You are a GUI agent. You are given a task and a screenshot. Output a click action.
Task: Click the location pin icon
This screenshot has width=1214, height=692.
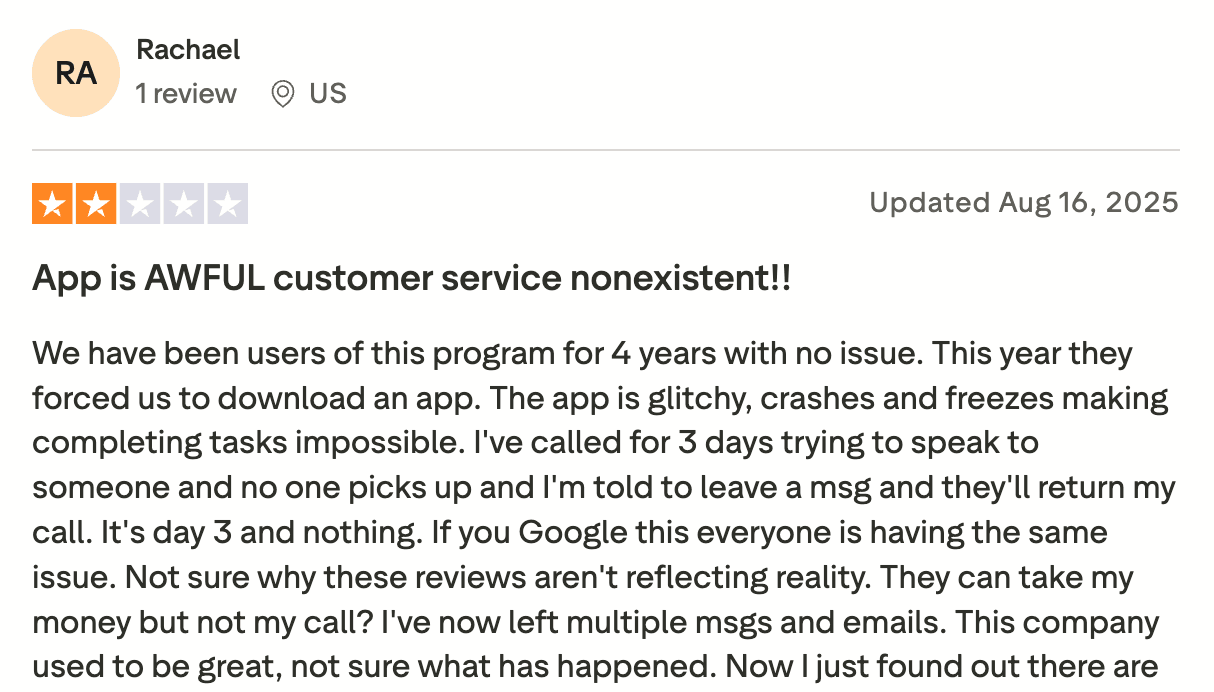[283, 94]
